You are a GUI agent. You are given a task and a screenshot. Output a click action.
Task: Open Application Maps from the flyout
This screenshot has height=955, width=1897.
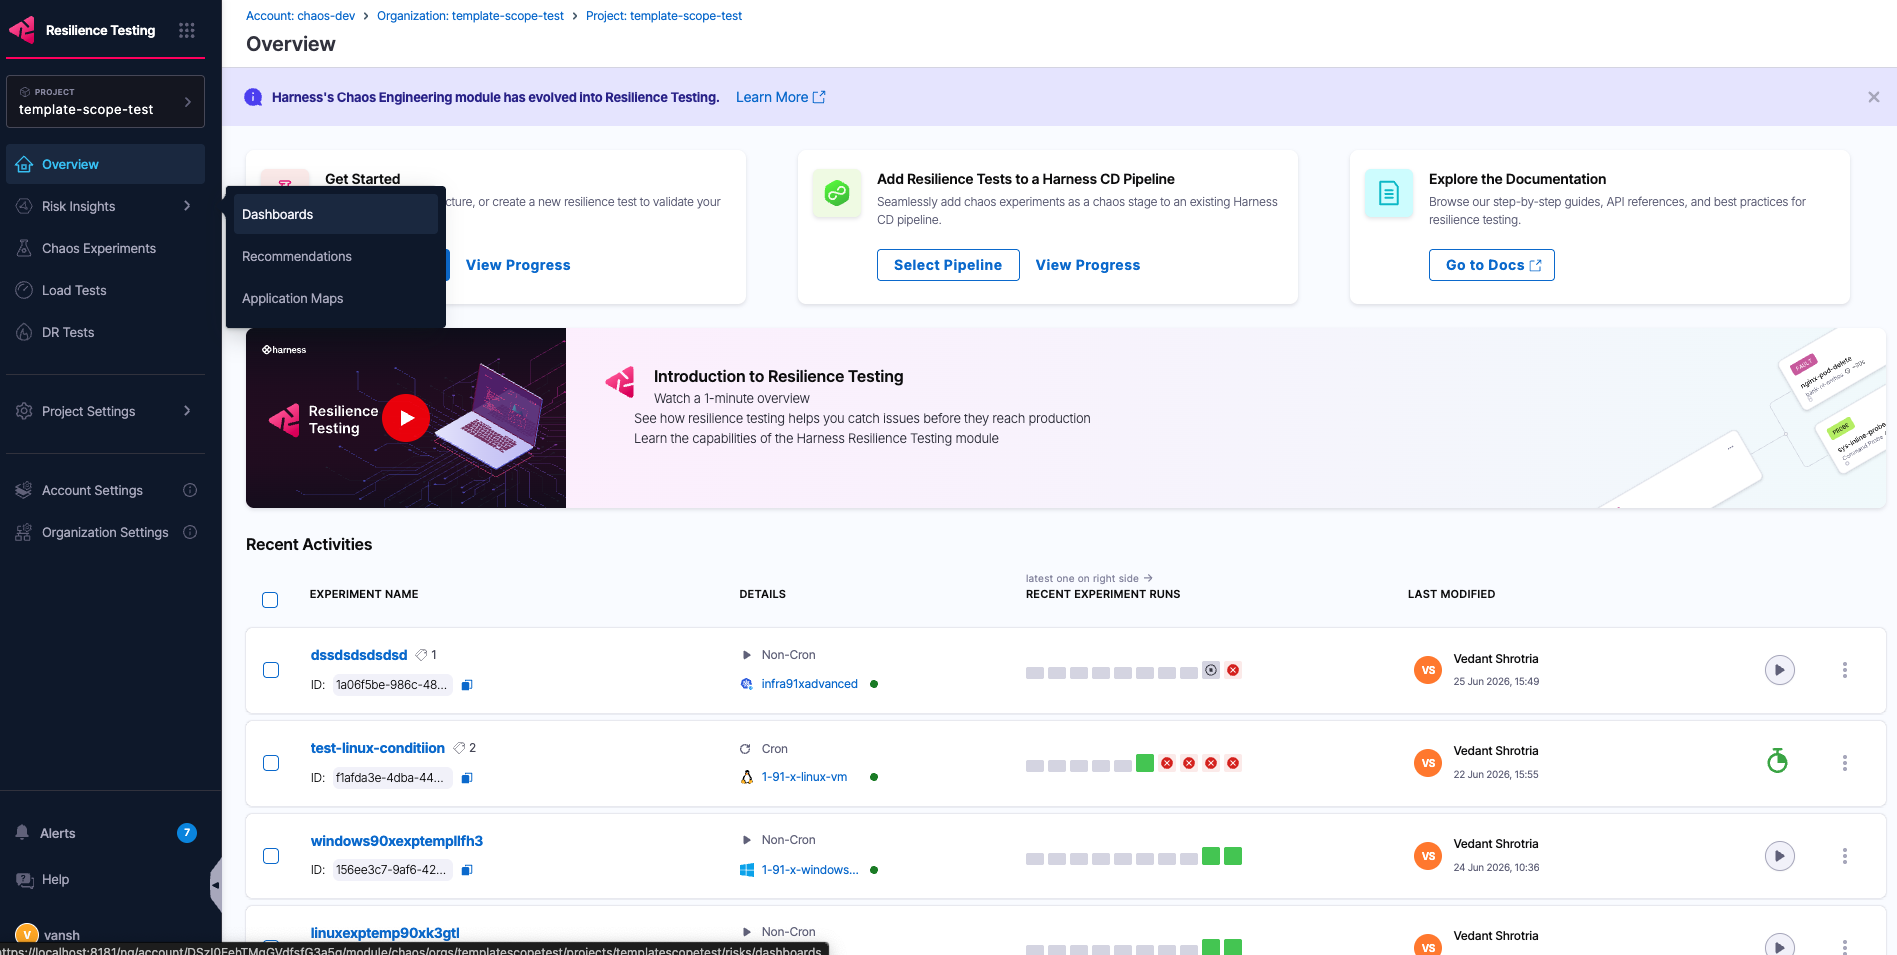tap(336, 298)
